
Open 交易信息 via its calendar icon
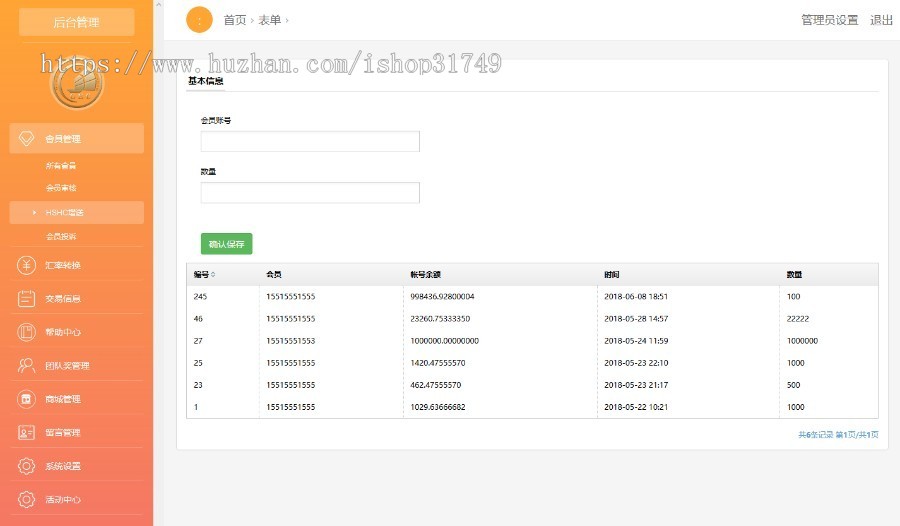coord(26,299)
